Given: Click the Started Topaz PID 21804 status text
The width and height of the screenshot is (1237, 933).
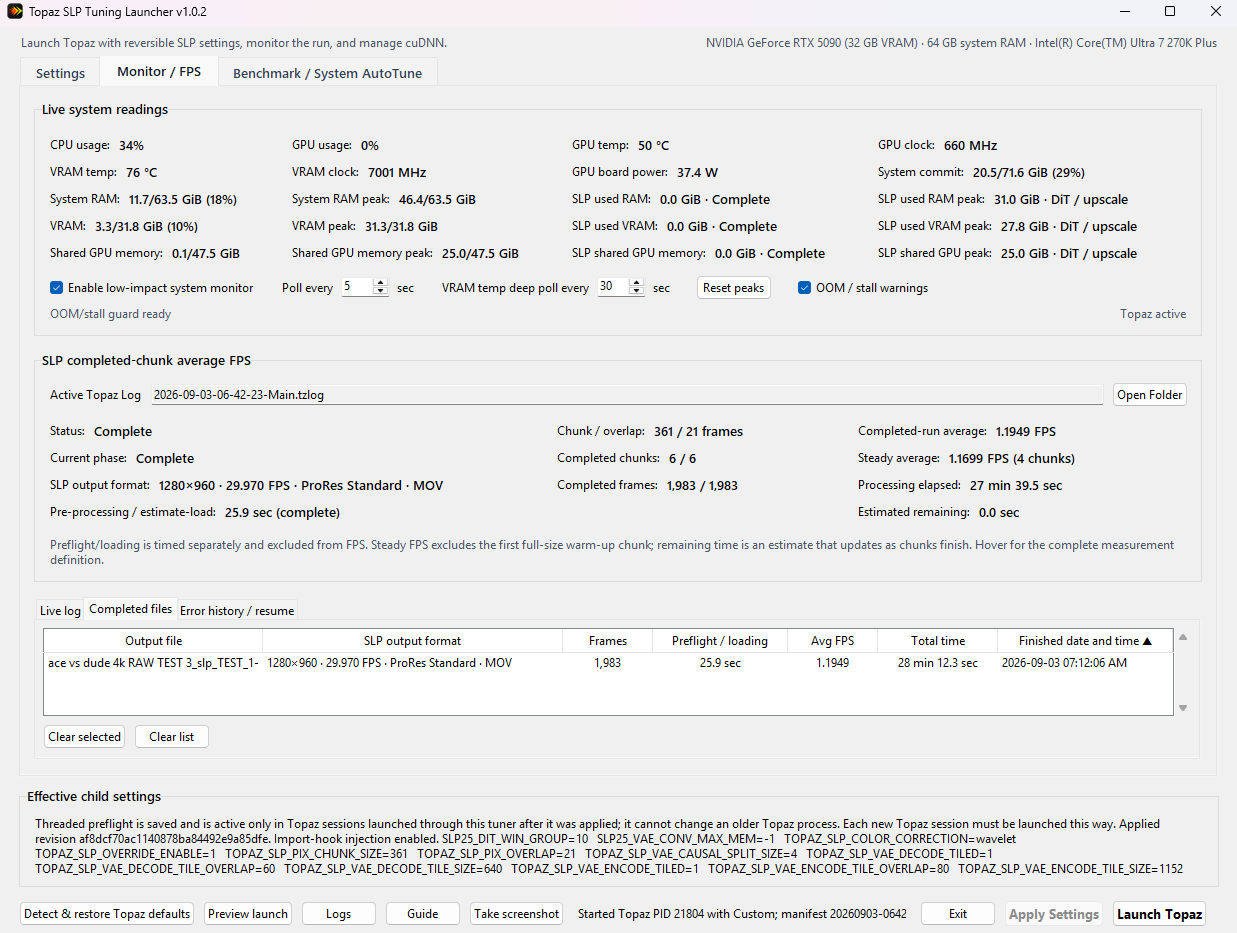Looking at the screenshot, I should [741, 914].
